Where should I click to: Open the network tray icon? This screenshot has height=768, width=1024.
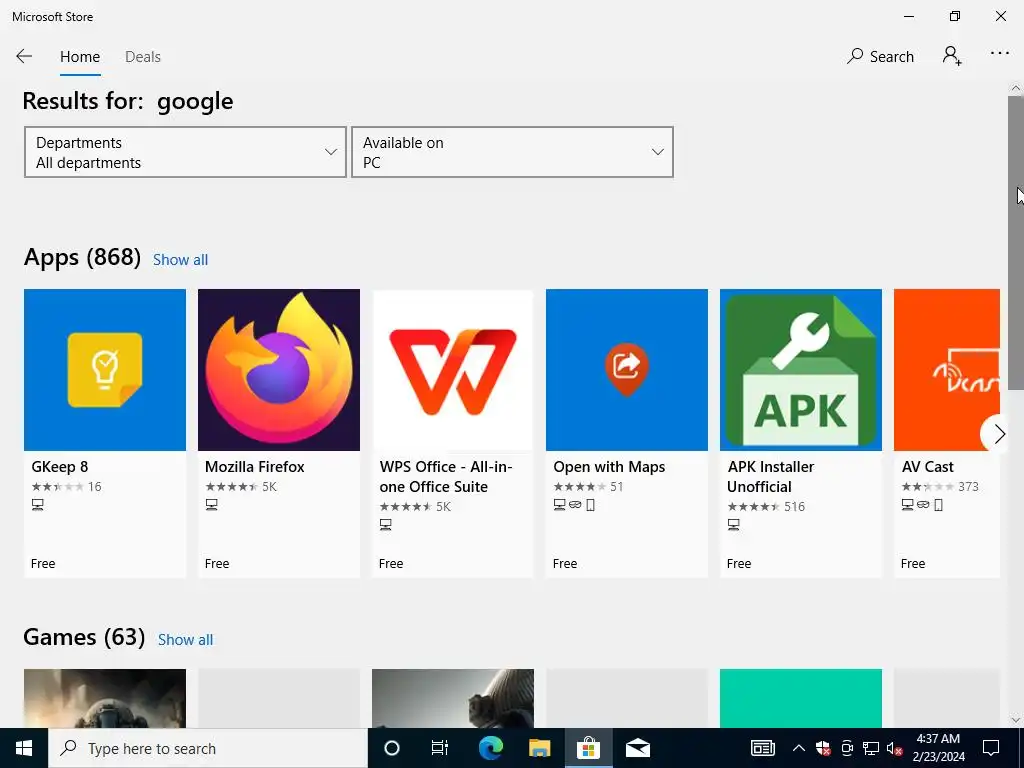tap(871, 748)
